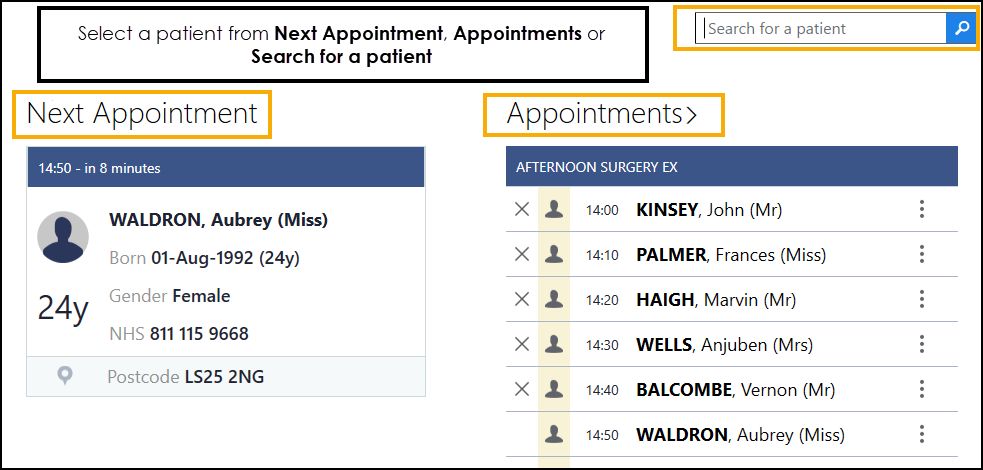The image size is (983, 470).
Task: Expand the Appointments heading chevron
Action: click(691, 115)
